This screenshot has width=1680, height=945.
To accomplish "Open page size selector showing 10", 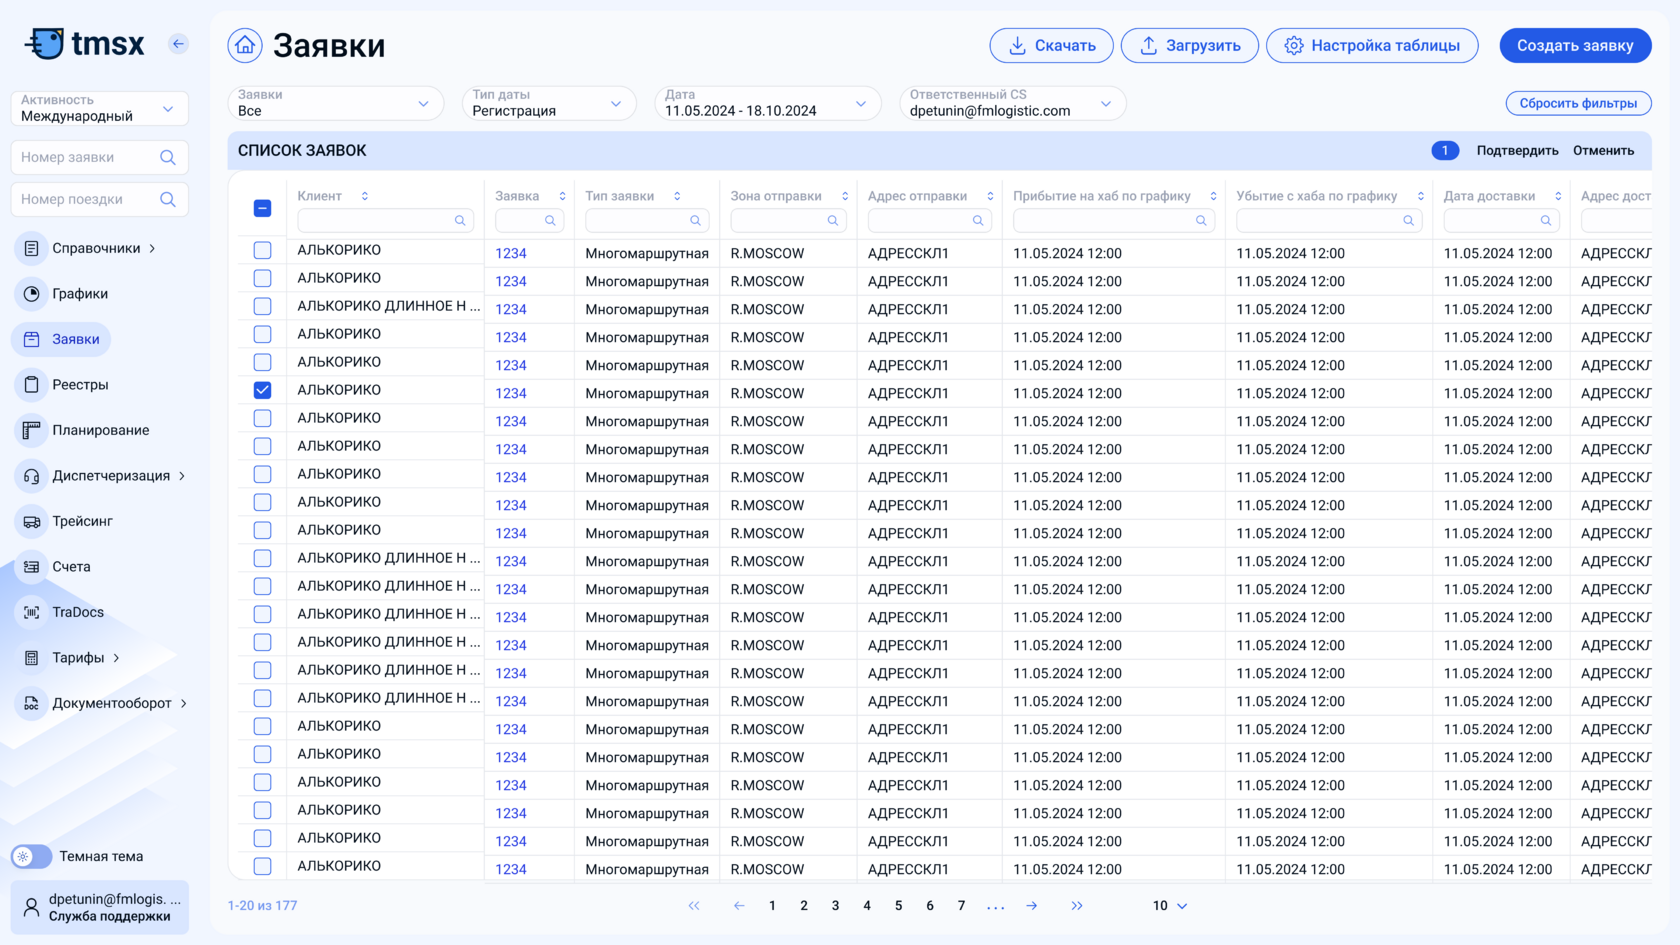I will pyautogui.click(x=1169, y=906).
